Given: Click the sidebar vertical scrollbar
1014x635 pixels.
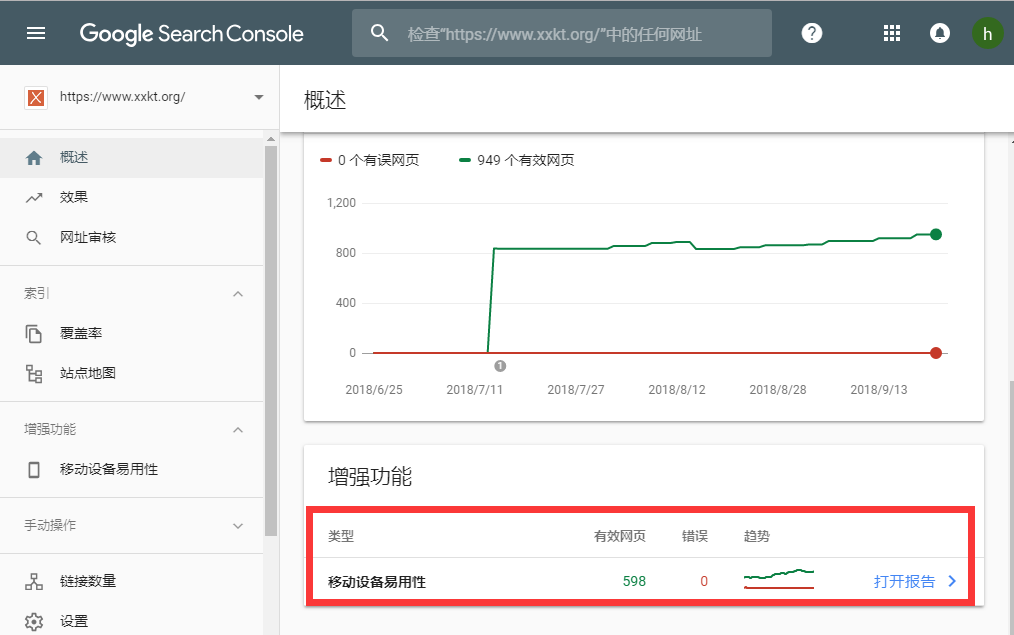Looking at the screenshot, I should pos(271,341).
